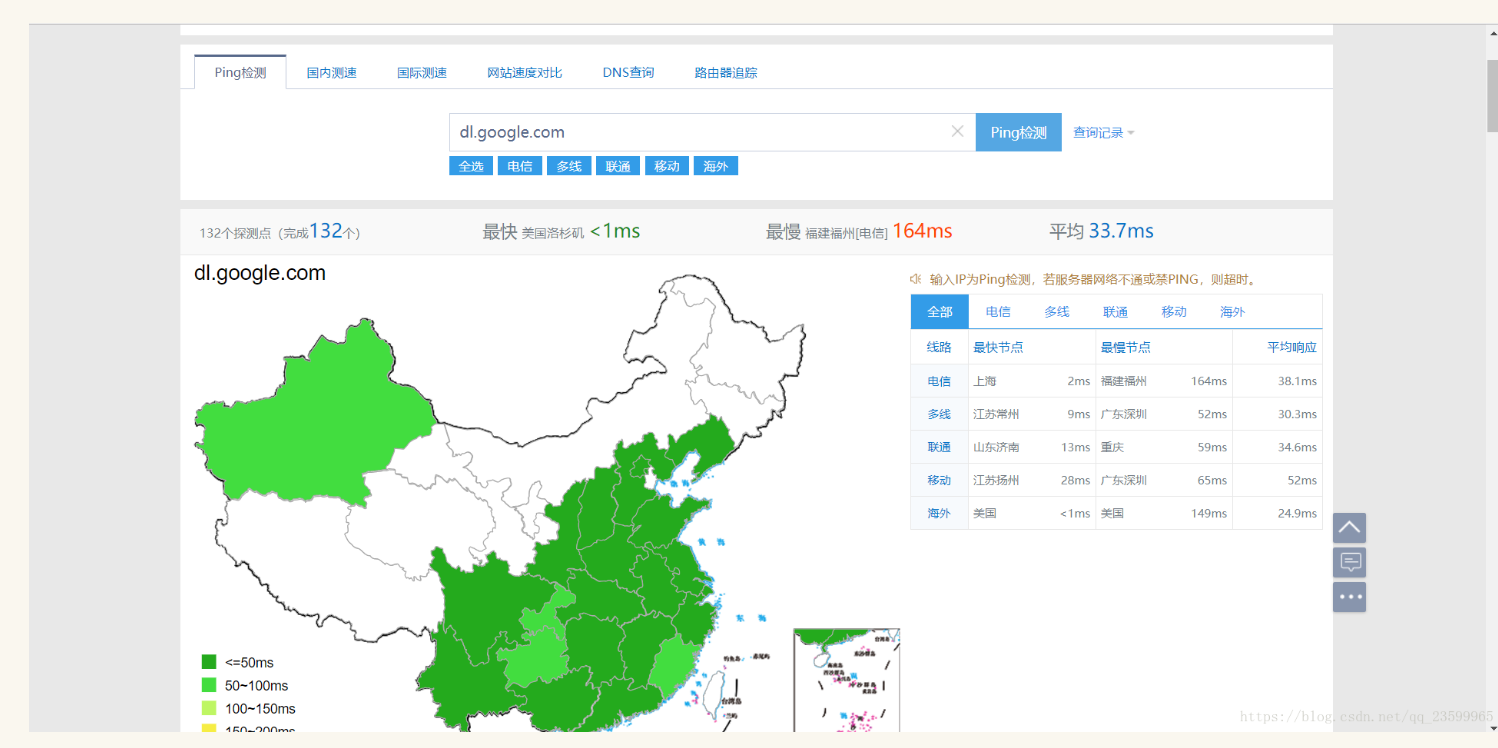Viewport: 1498px width, 748px height.
Task: Select the 联通 tab in results table
Action: point(1116,311)
